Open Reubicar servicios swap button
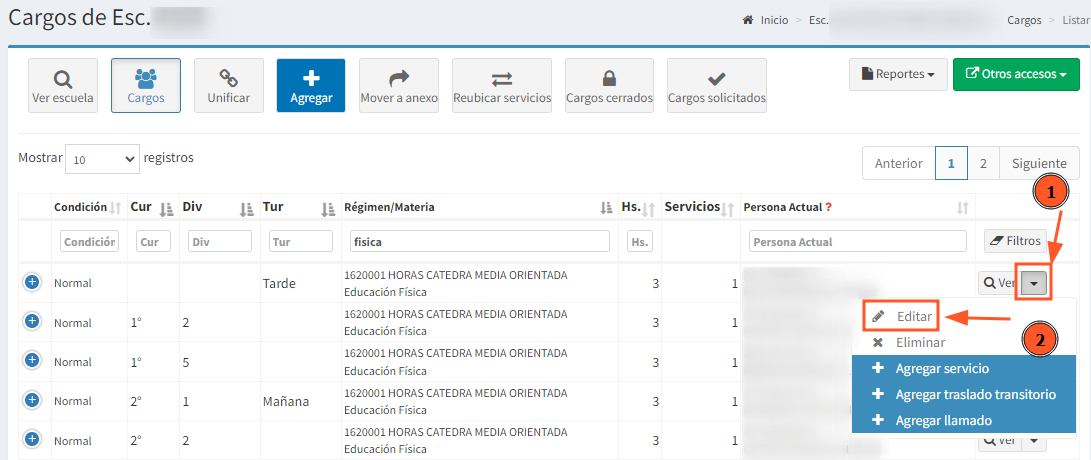Viewport: 1091px width, 460px height. pyautogui.click(x=502, y=86)
